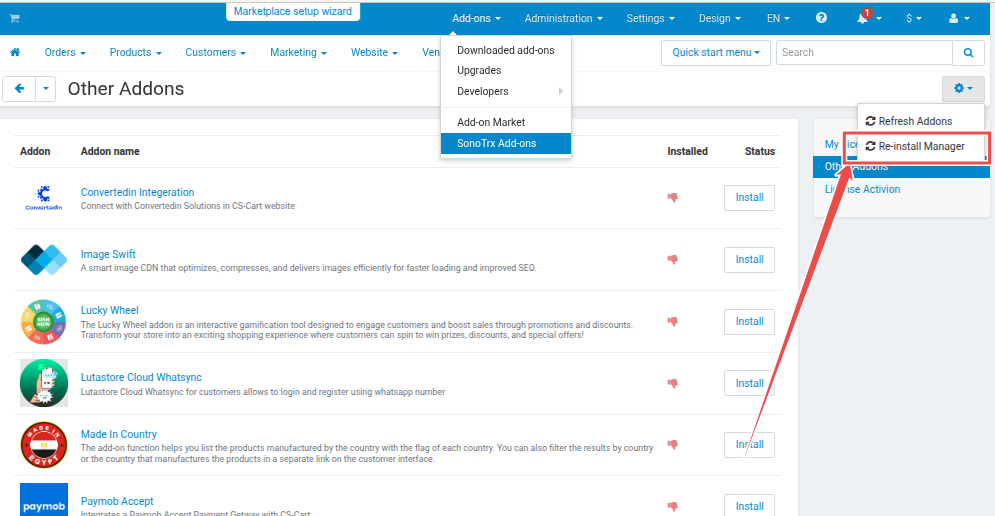This screenshot has height=516, width=995.
Task: Open the help question mark icon
Action: point(821,18)
